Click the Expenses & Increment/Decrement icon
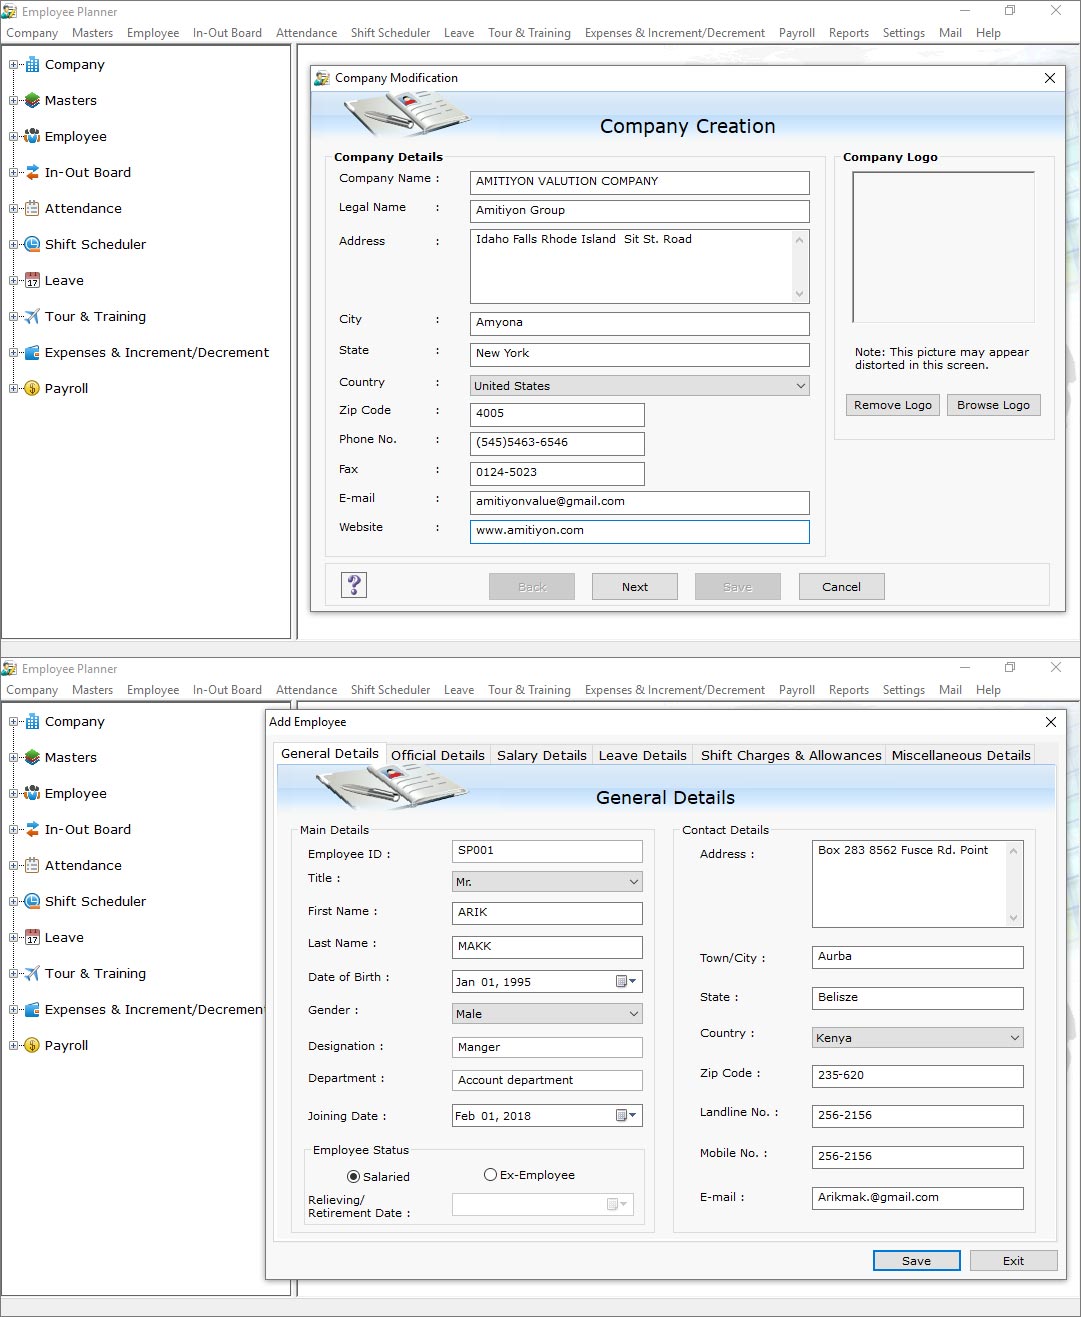This screenshot has width=1081, height=1317. [31, 352]
